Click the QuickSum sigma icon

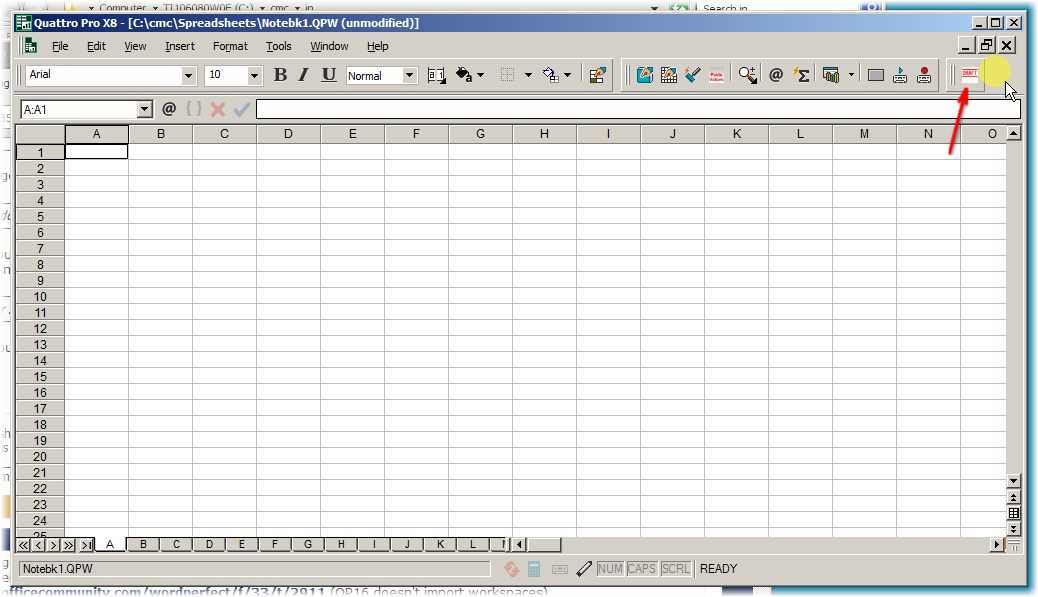click(801, 75)
